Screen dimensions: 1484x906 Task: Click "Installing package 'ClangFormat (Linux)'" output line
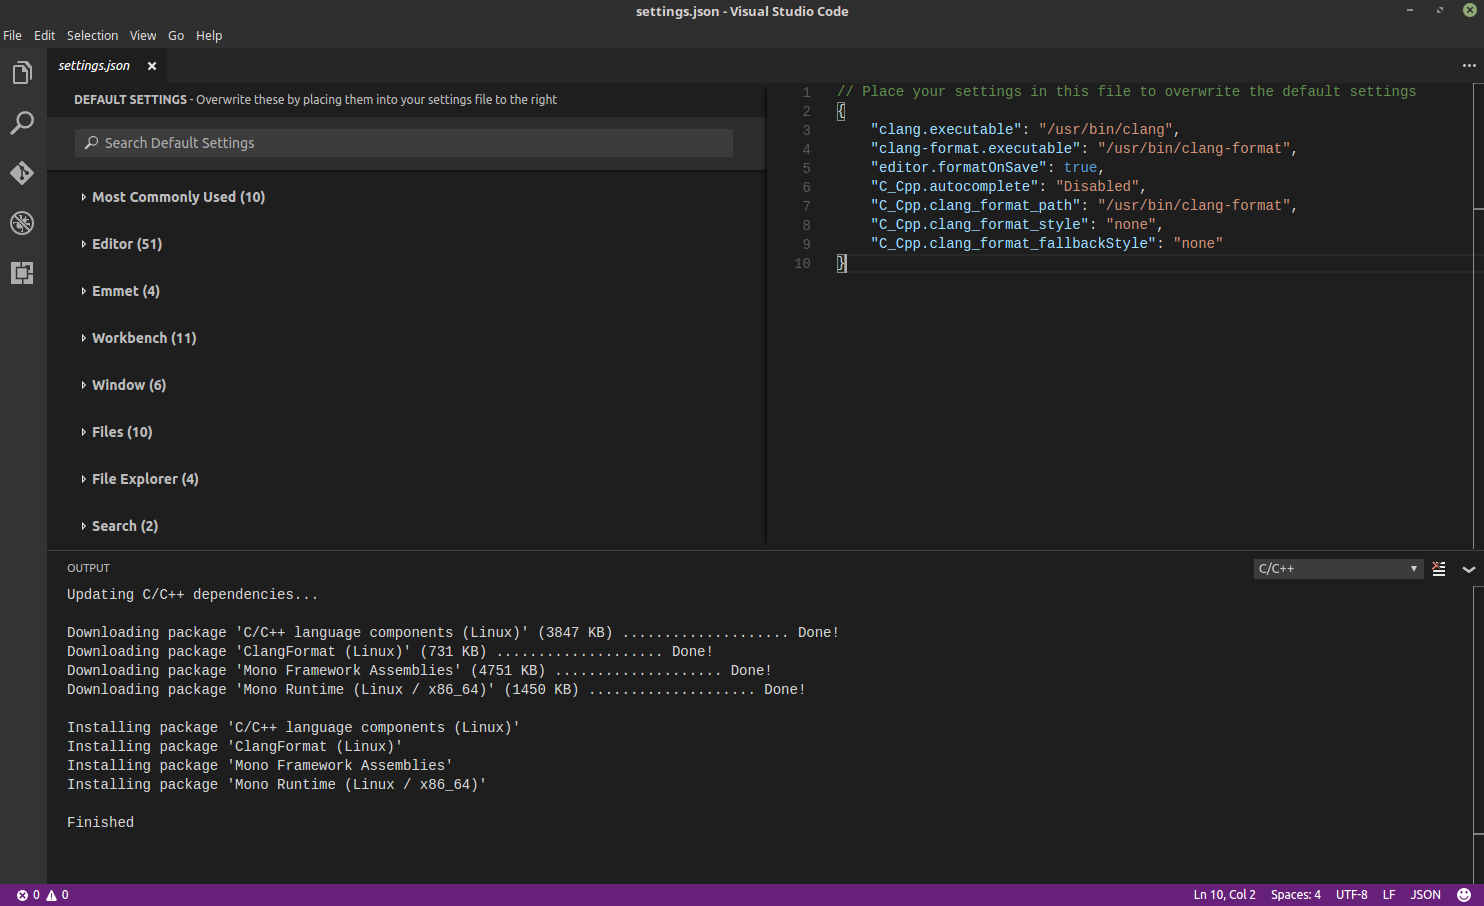[x=234, y=747]
